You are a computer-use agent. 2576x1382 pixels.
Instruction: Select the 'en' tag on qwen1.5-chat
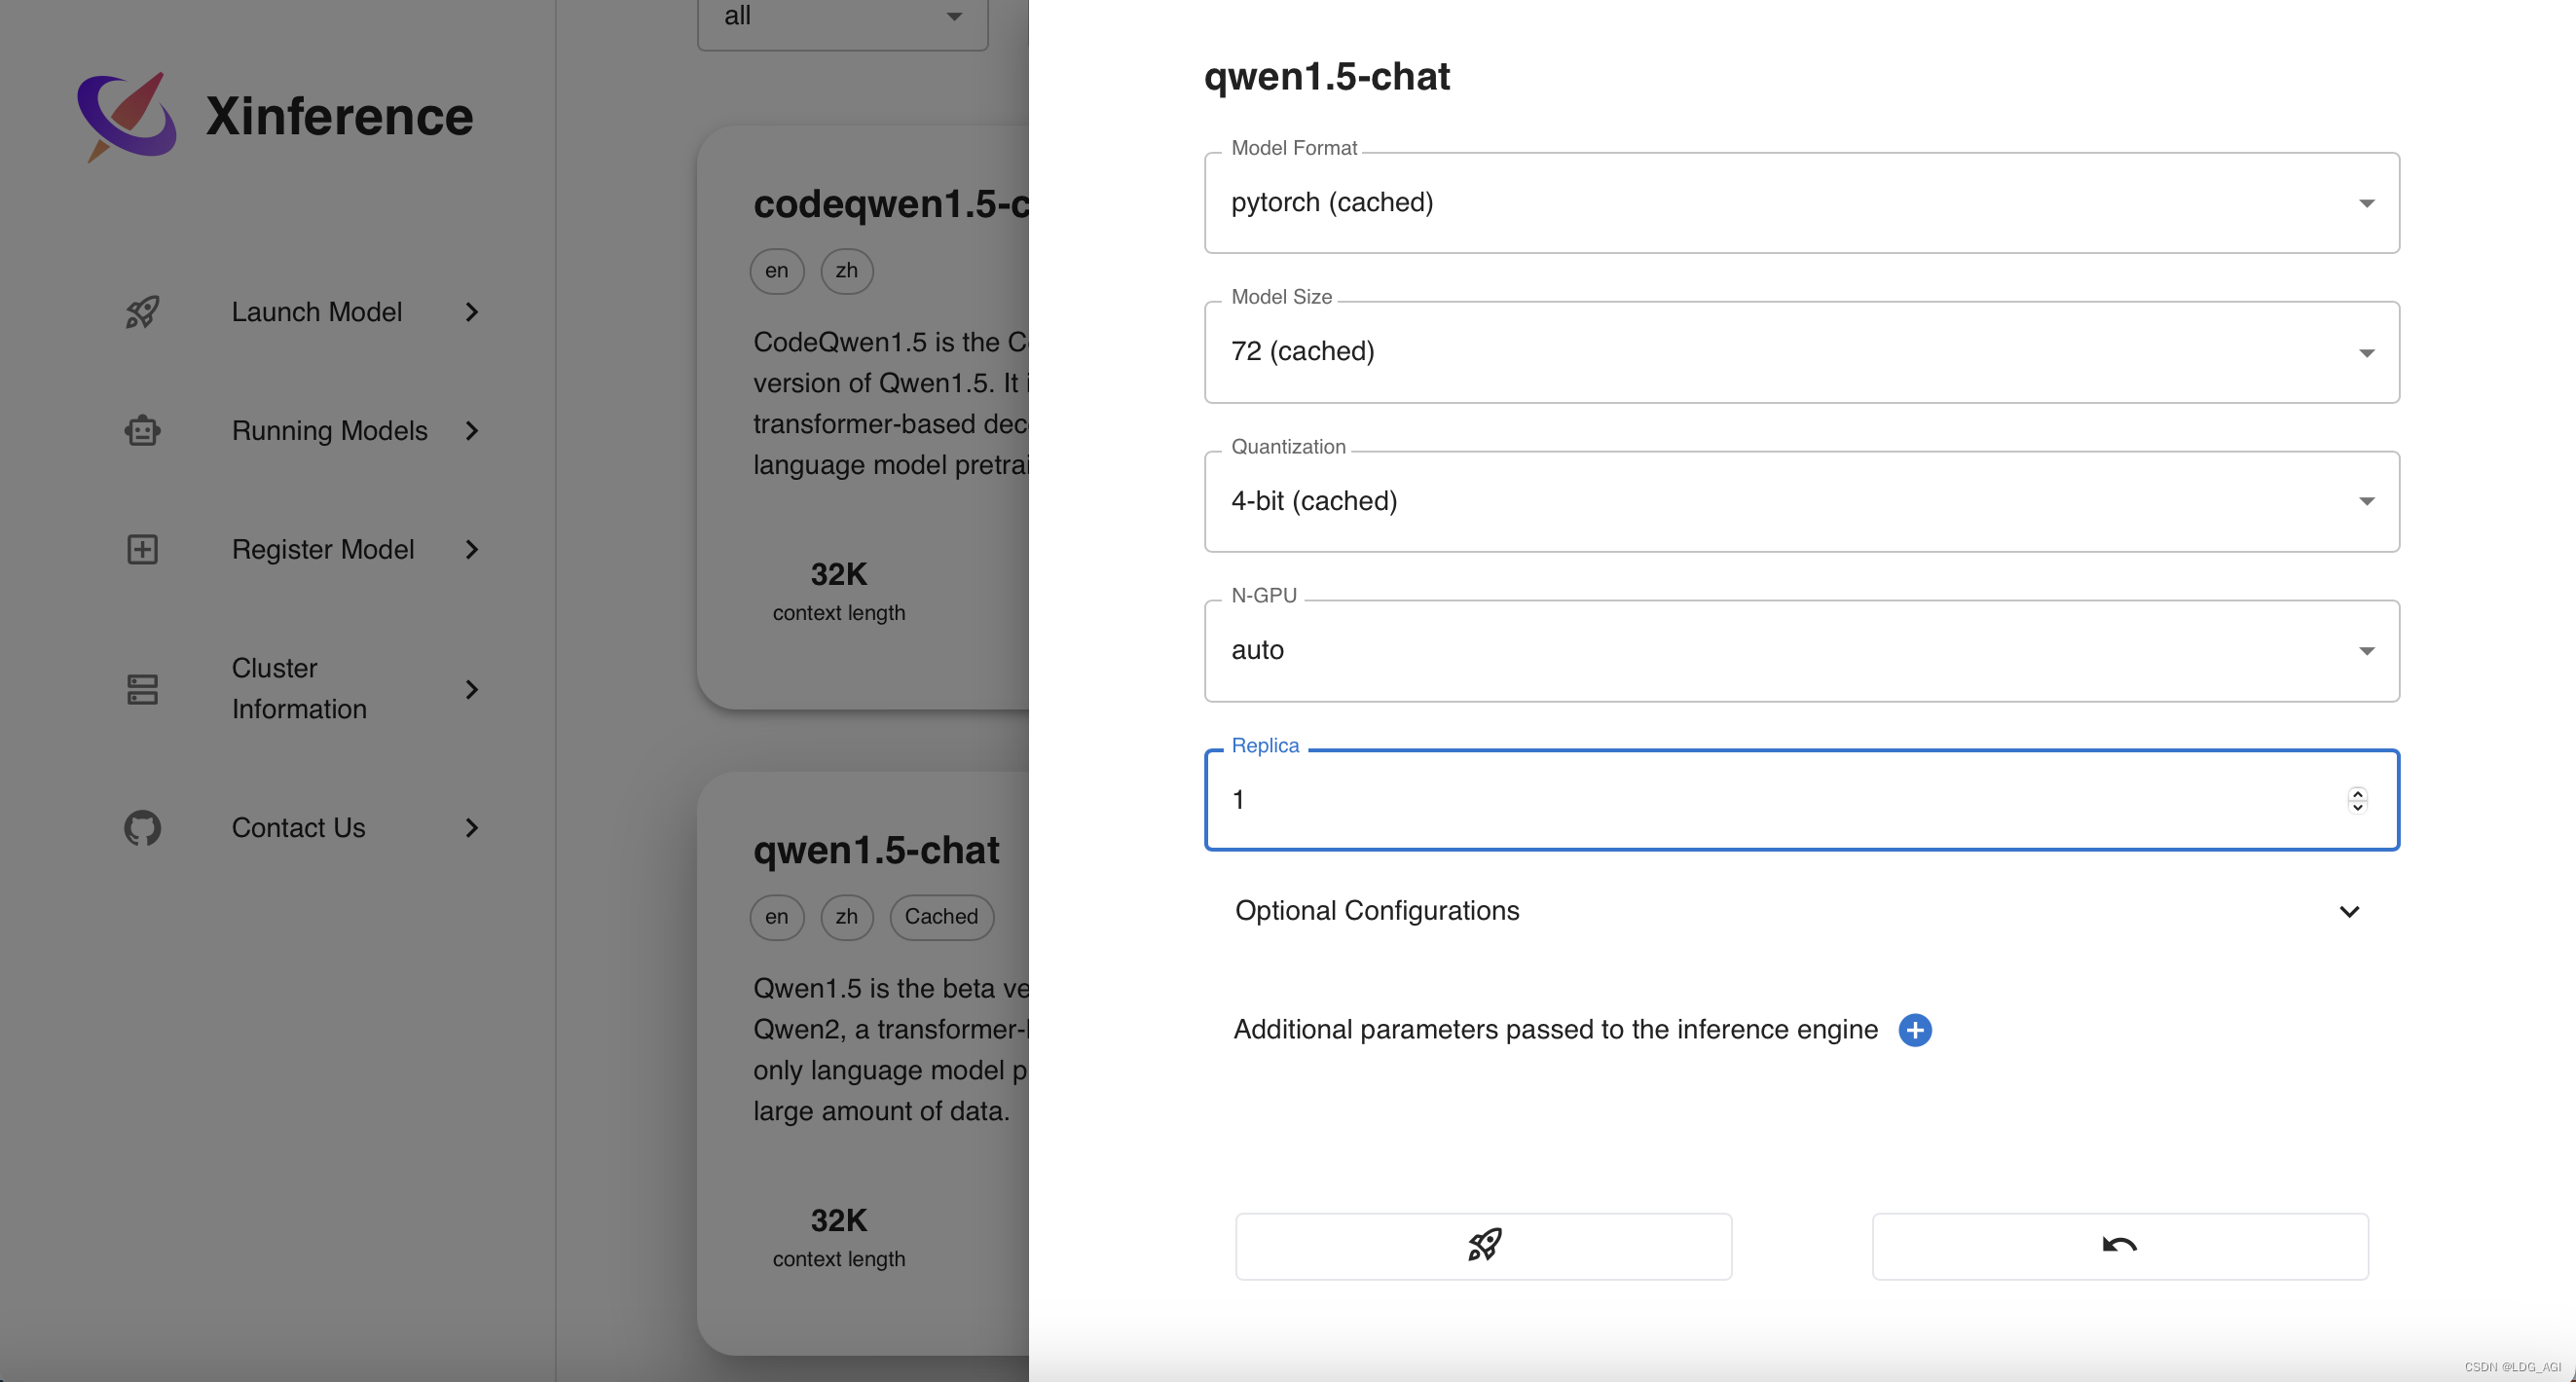pyautogui.click(x=776, y=917)
